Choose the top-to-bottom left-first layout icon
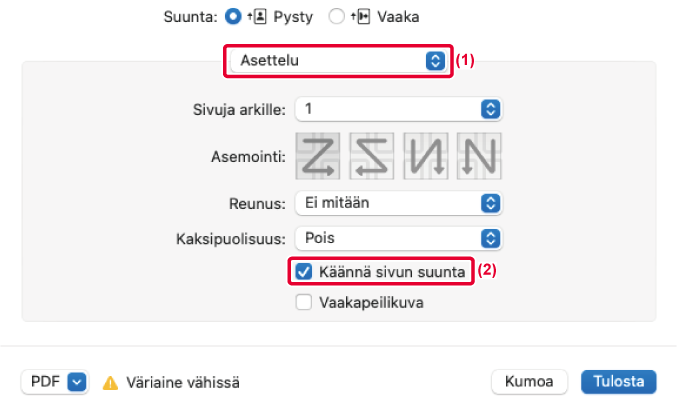677x409 pixels. tap(426, 156)
